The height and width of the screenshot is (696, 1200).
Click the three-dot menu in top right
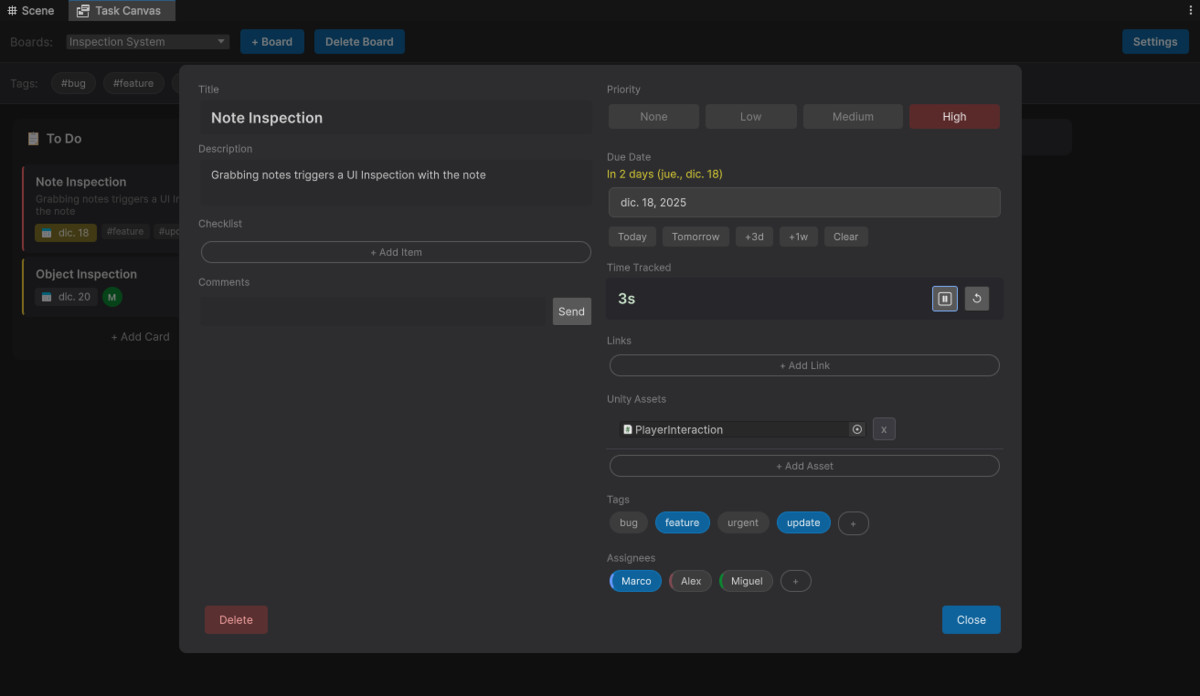click(x=1190, y=10)
